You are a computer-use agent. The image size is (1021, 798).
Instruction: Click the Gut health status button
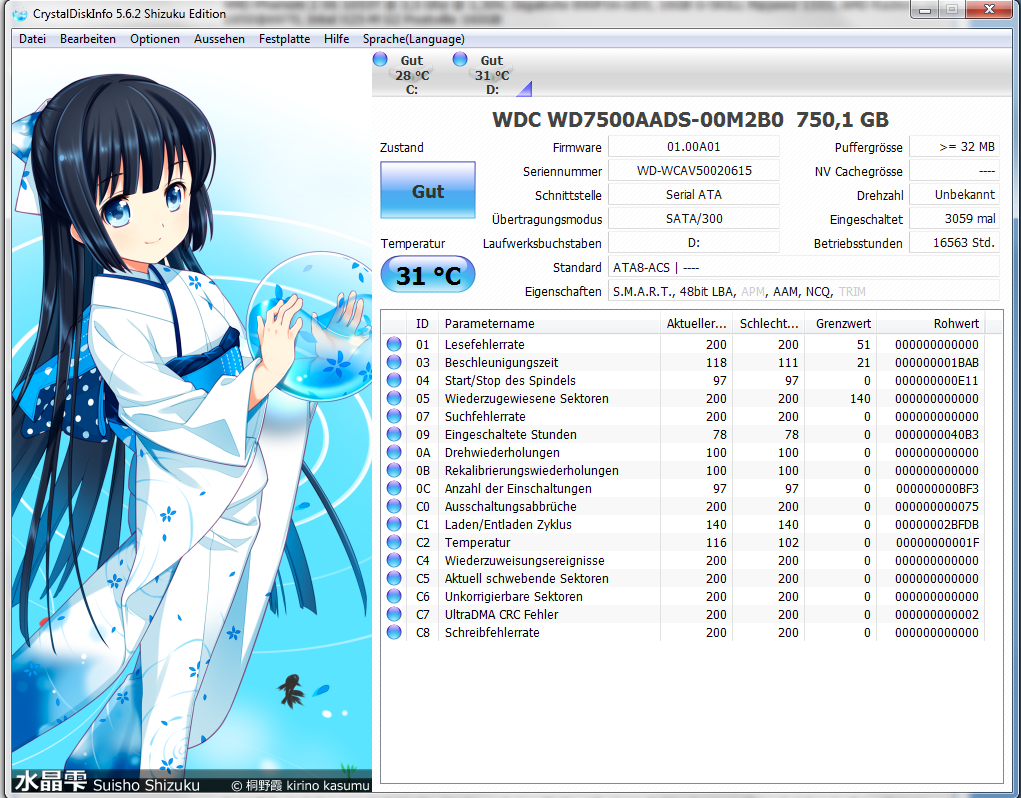[428, 190]
